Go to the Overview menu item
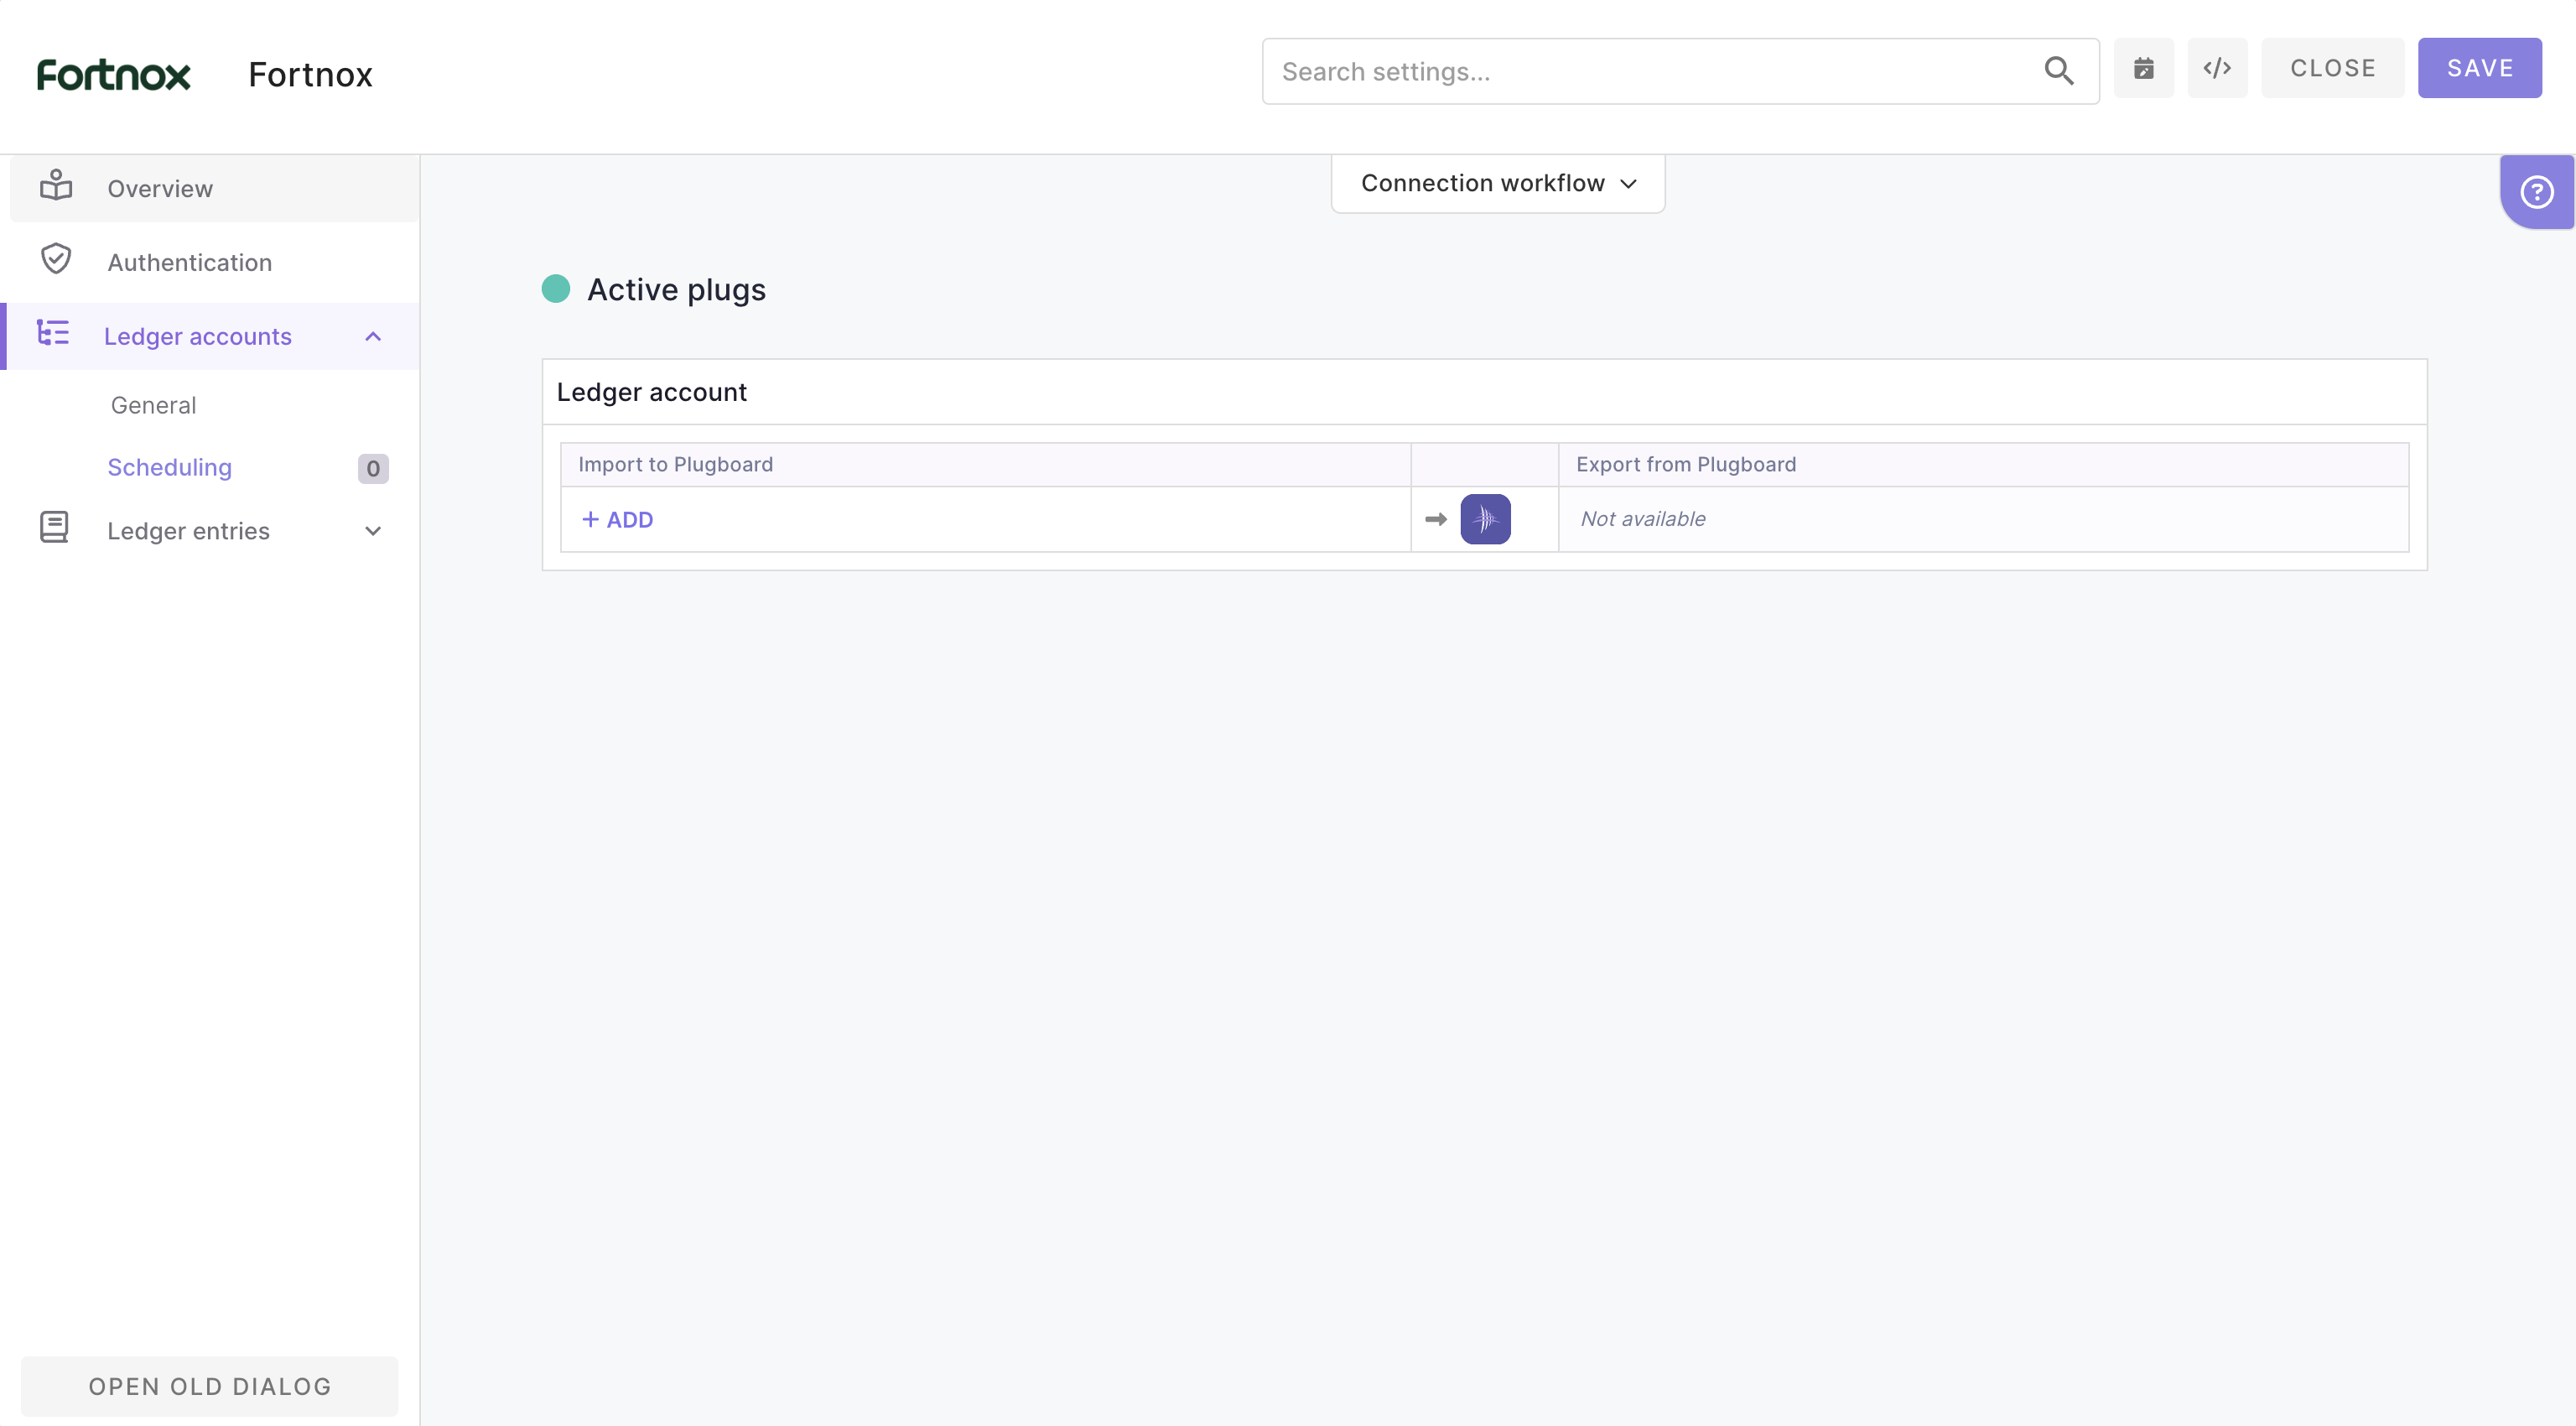The height and width of the screenshot is (1426, 2576). (x=214, y=188)
